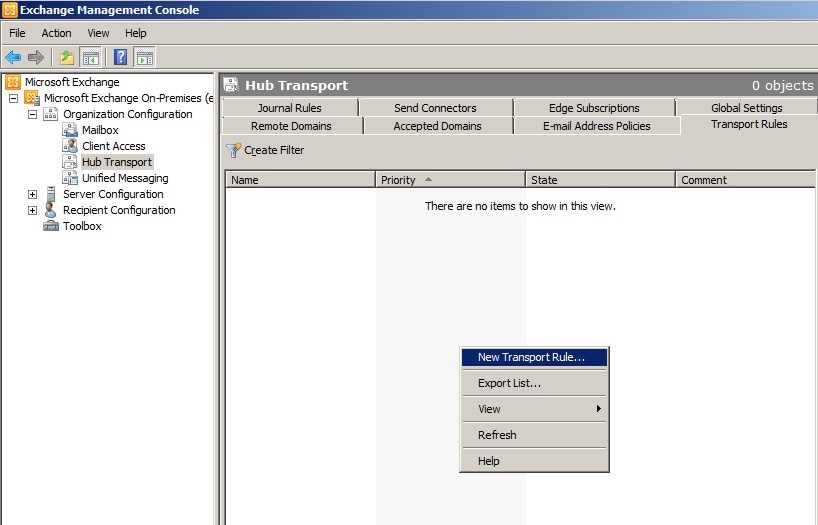The height and width of the screenshot is (525, 818).
Task: Open the View submenu arrow in context menu
Action: click(599, 409)
